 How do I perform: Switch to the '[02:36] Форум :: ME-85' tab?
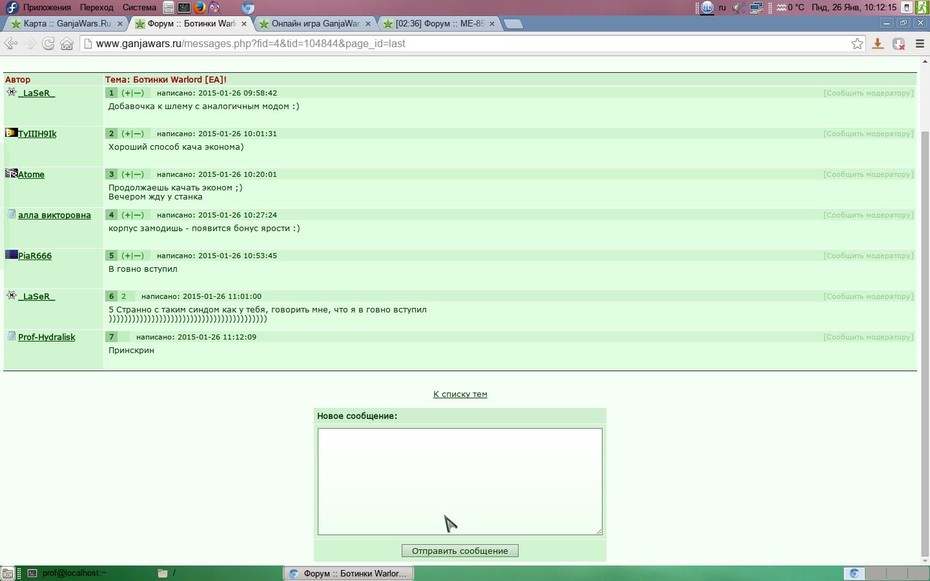[439, 24]
